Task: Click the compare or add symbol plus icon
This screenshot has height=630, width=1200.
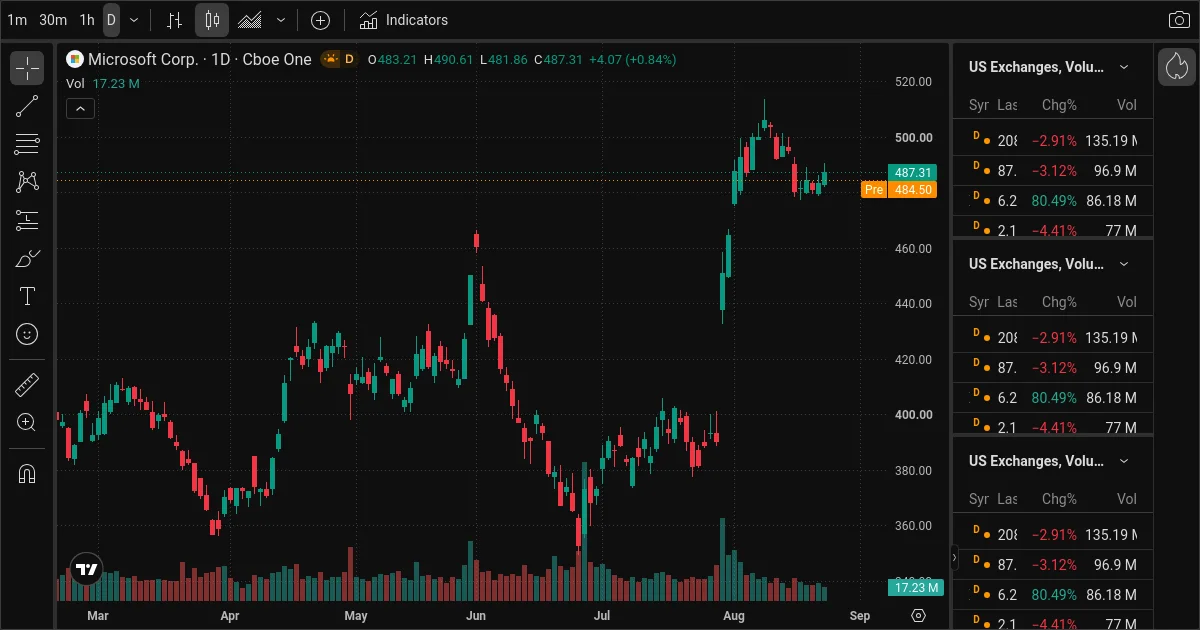Action: [320, 20]
